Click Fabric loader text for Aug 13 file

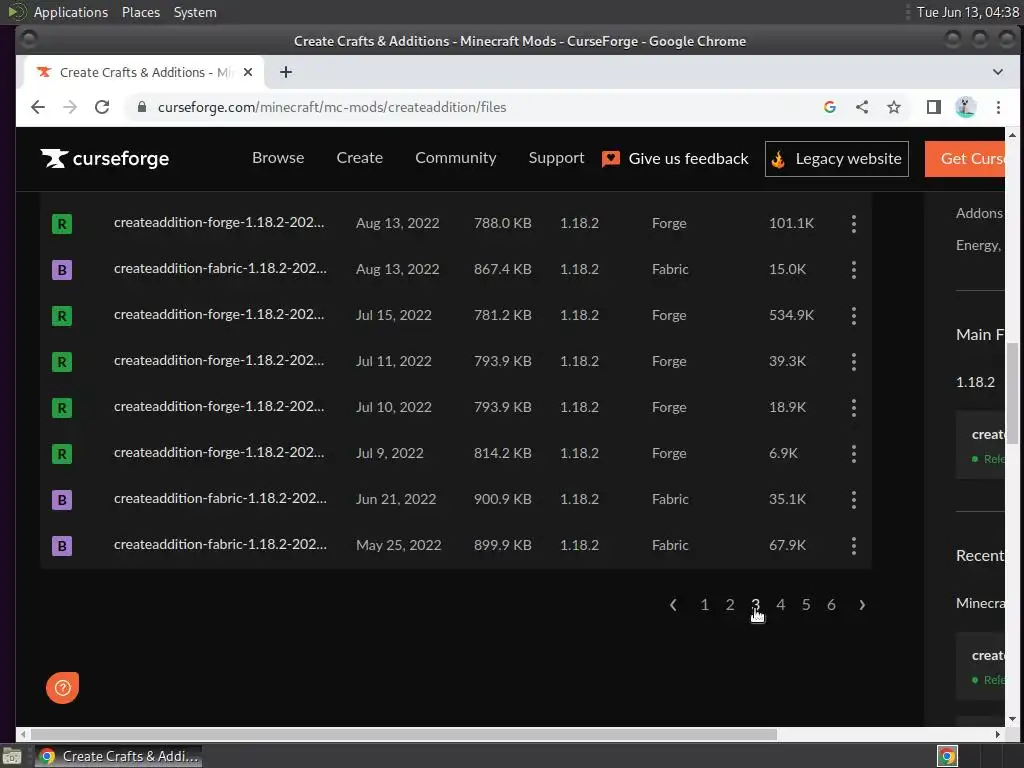(x=670, y=269)
